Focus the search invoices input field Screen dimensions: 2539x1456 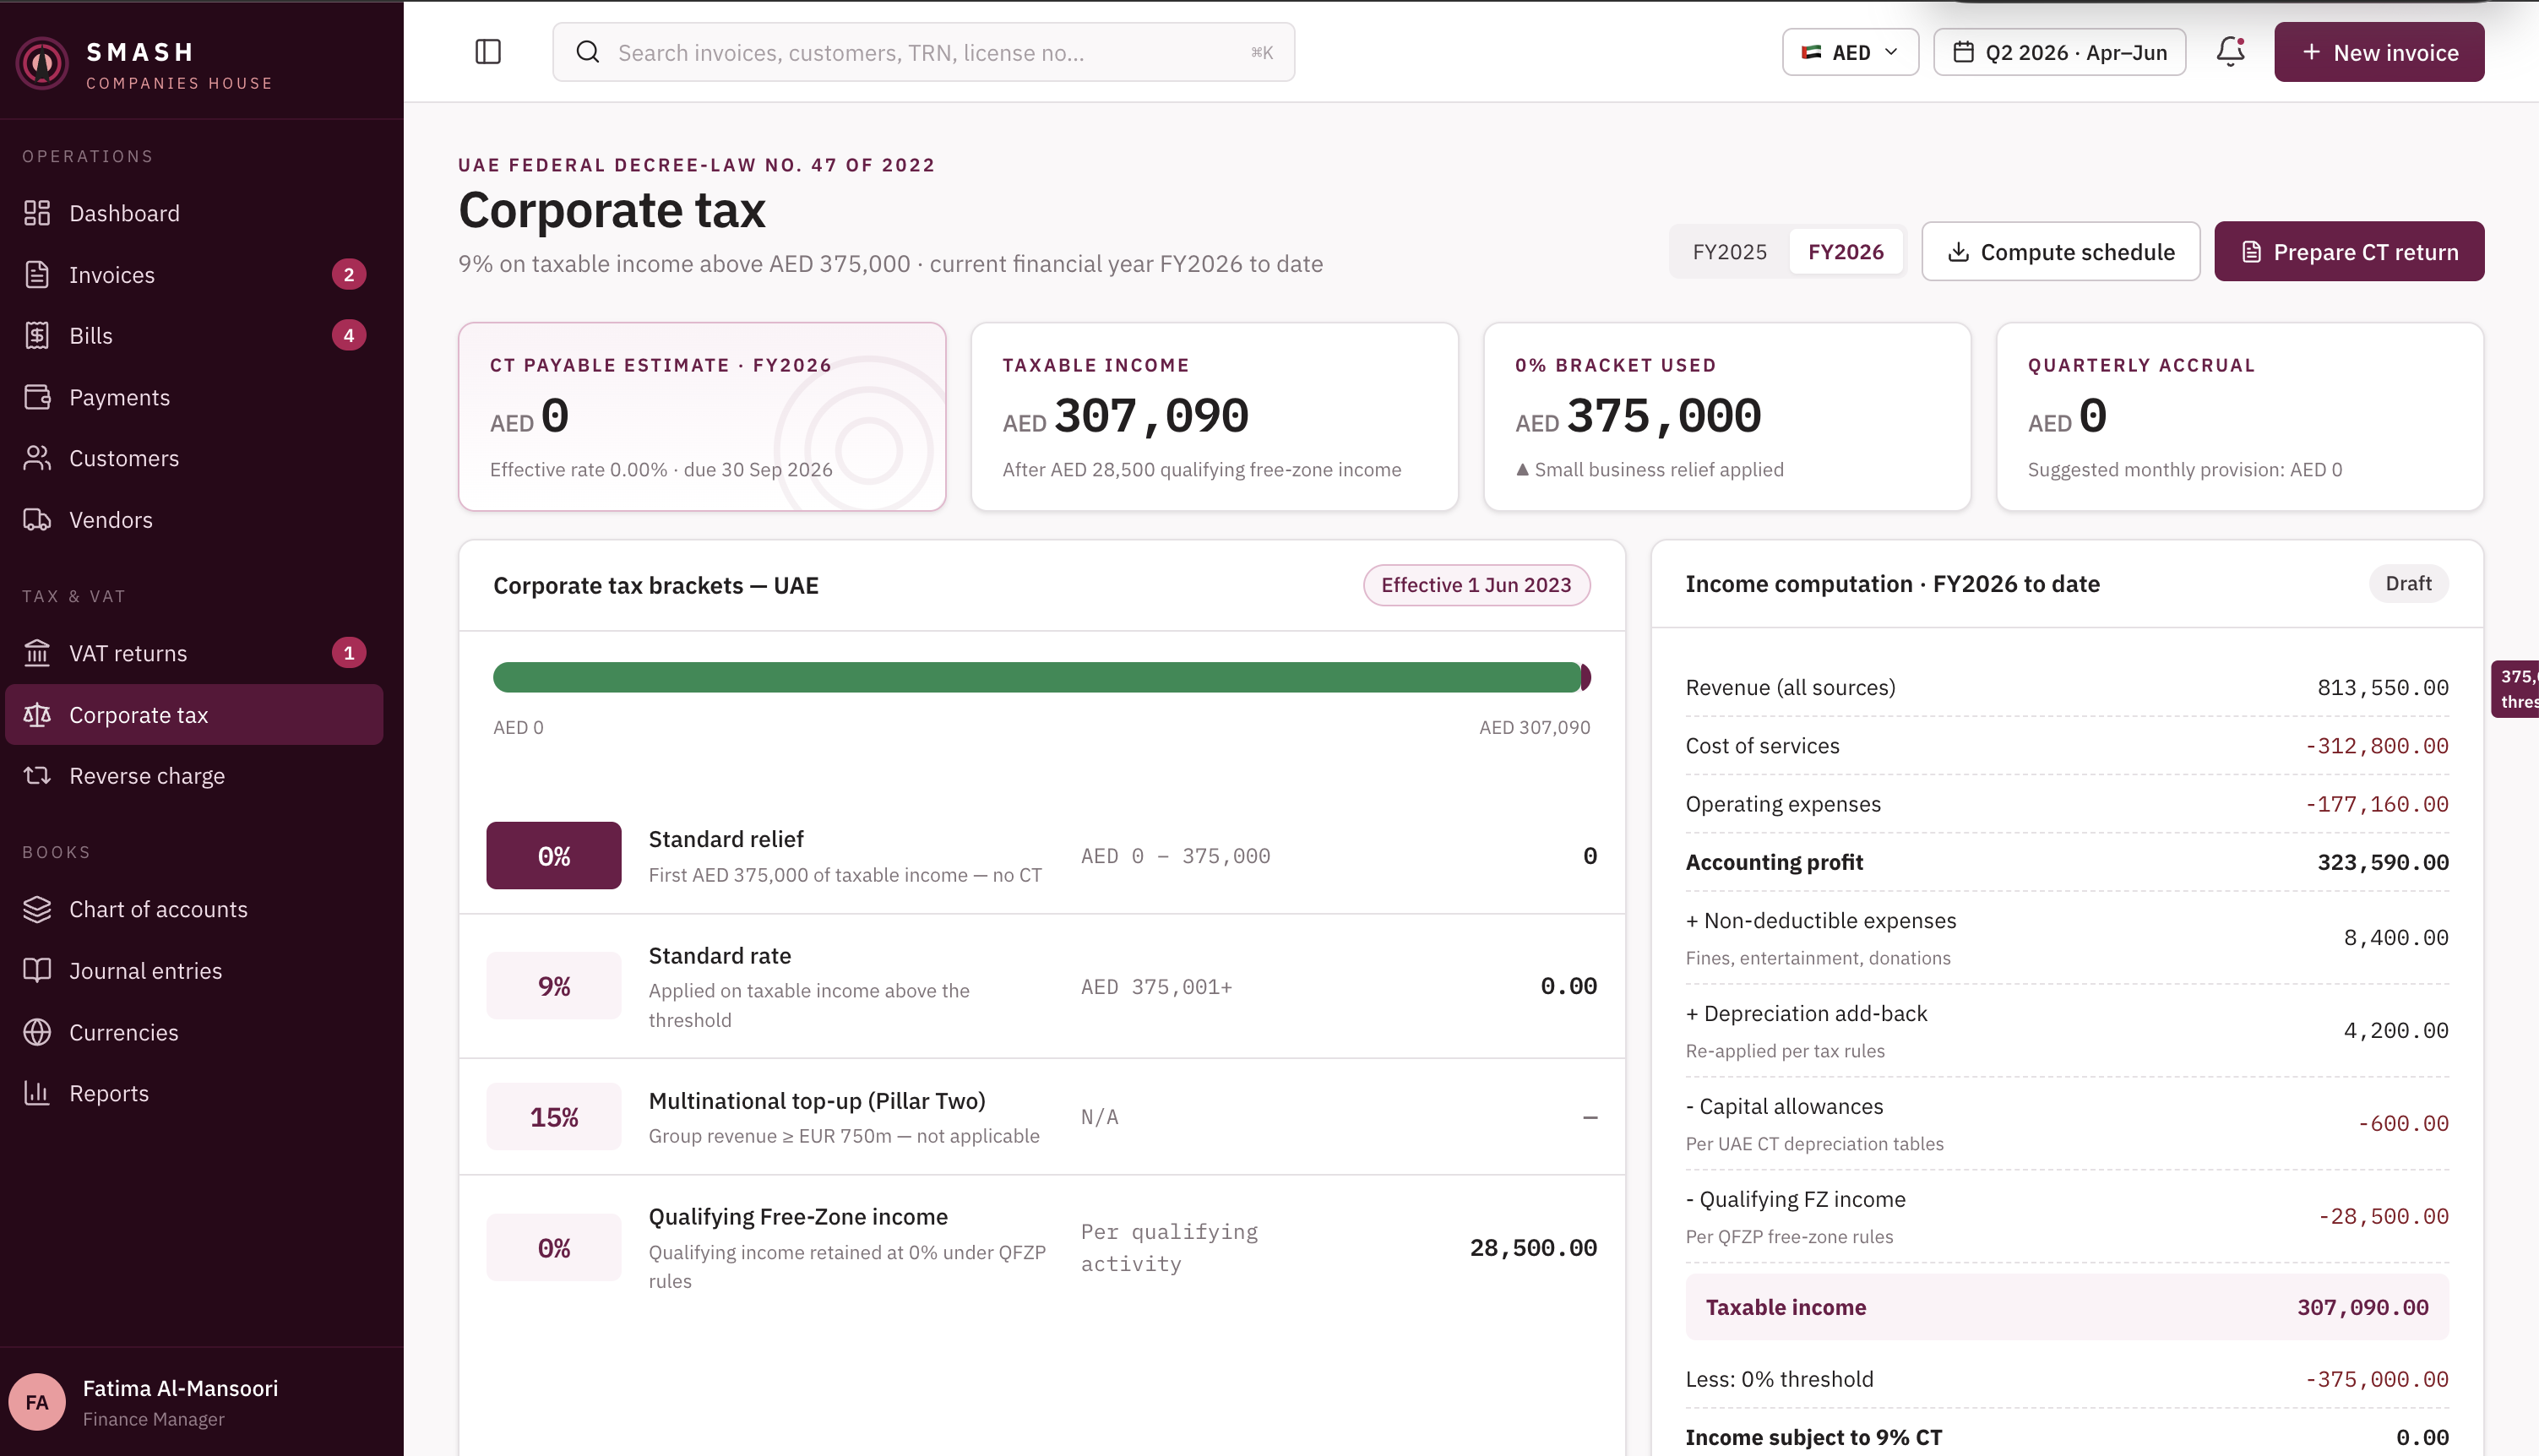(x=923, y=52)
